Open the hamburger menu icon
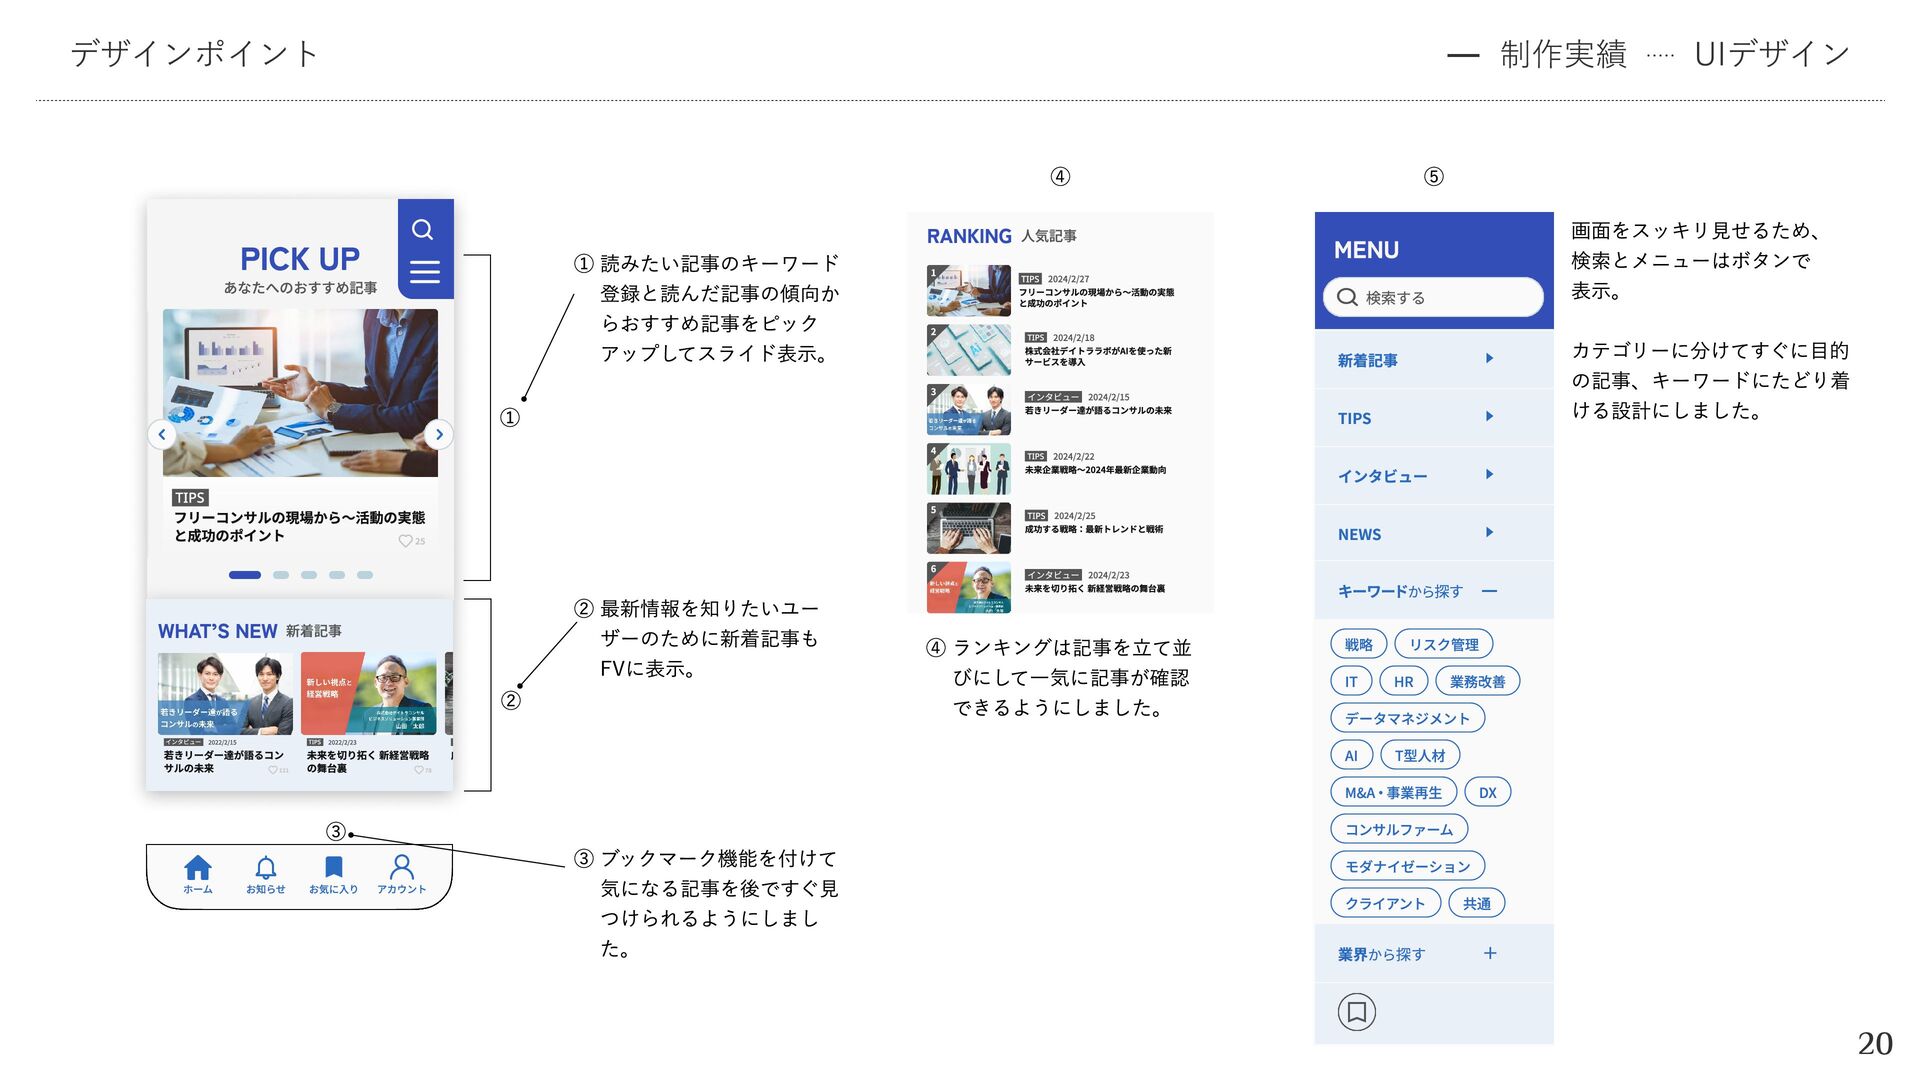This screenshot has width=1920, height=1080. tap(425, 272)
